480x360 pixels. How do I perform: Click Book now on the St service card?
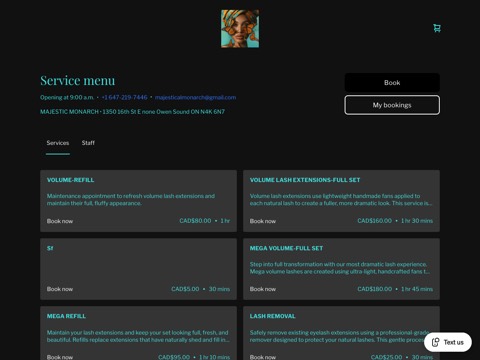[60, 289]
